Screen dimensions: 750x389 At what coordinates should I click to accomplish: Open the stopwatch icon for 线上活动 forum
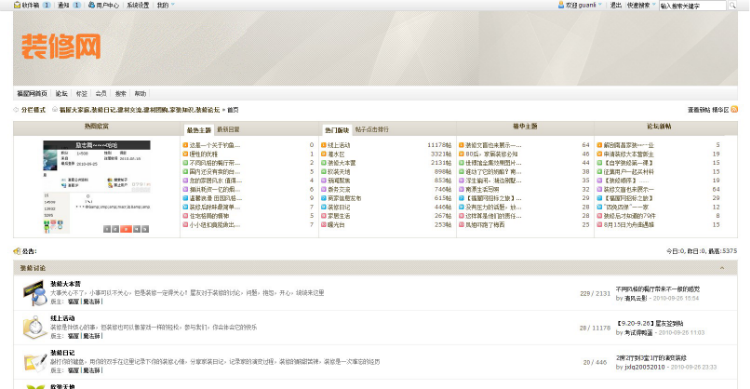(x=35, y=327)
